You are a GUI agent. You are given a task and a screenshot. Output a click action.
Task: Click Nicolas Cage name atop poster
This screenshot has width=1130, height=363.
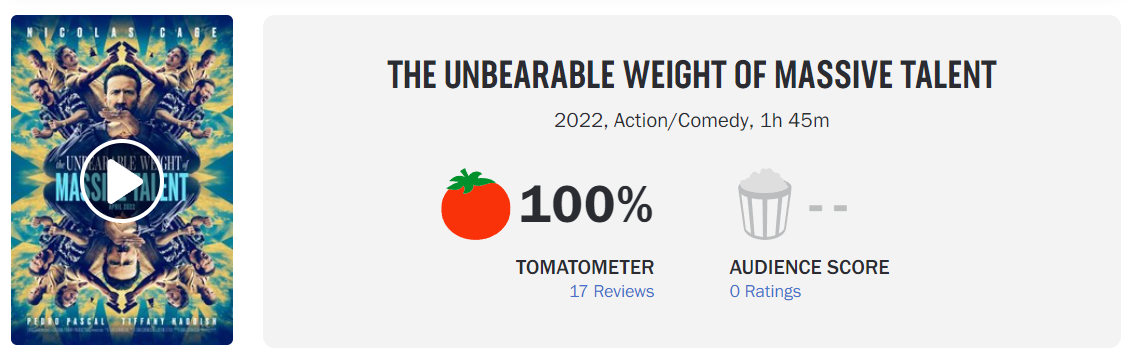(x=122, y=34)
